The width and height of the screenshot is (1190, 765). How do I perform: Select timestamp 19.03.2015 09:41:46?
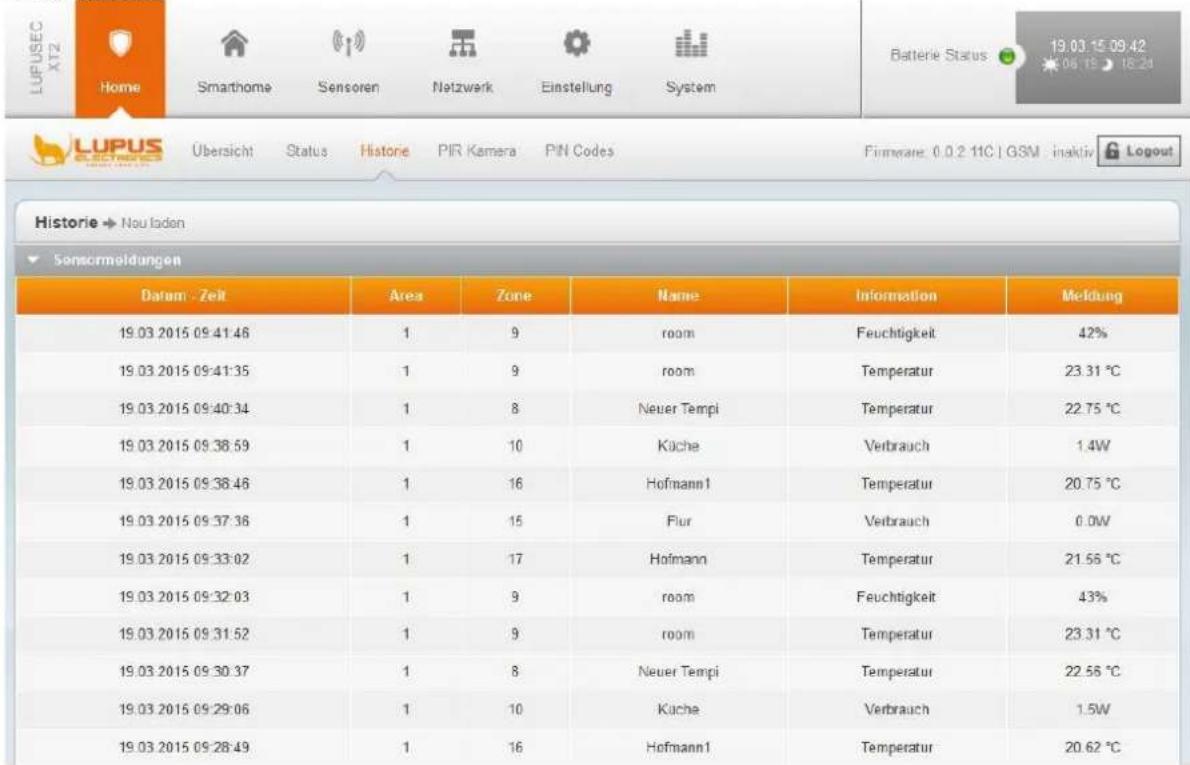(184, 333)
